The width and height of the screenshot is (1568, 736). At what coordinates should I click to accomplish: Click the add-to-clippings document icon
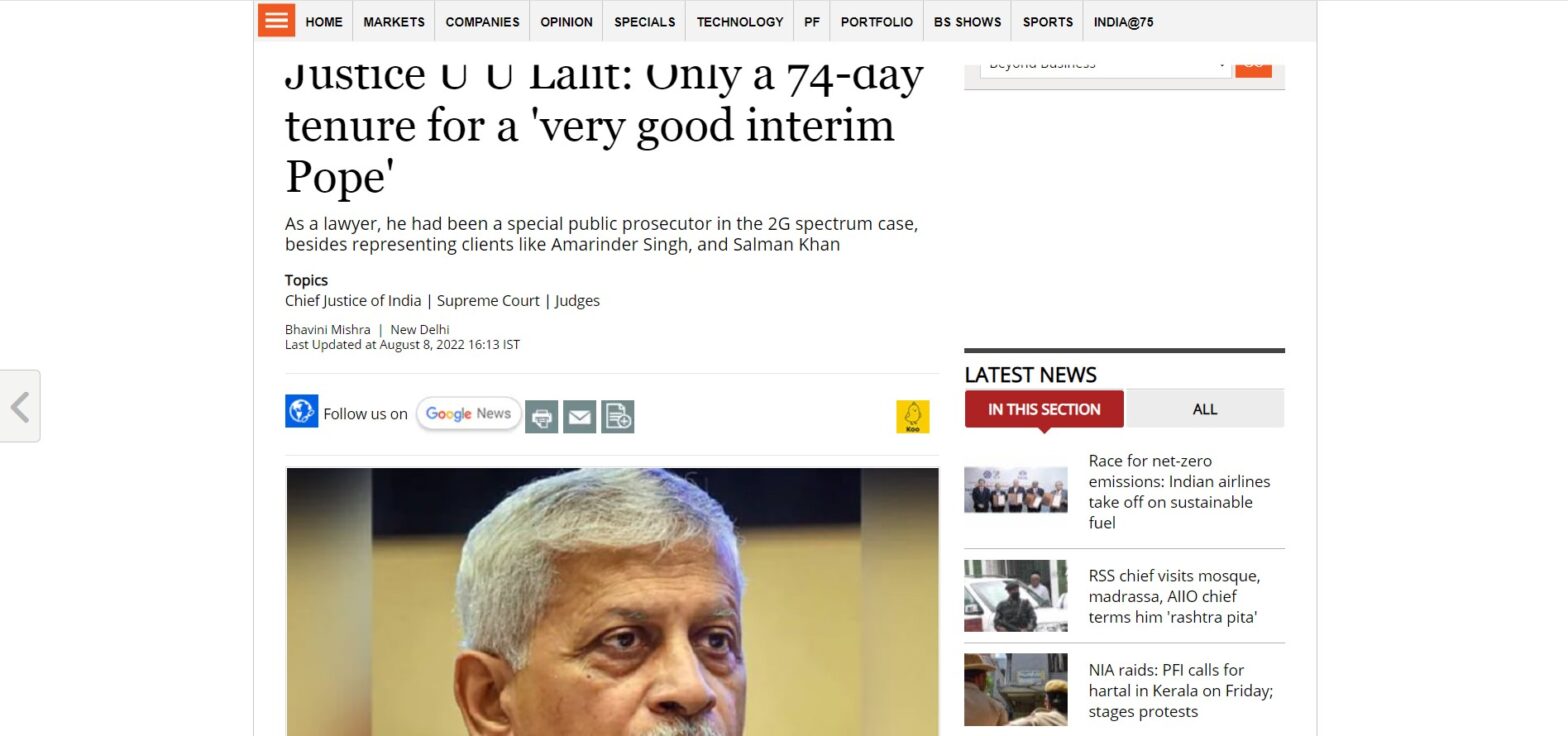(617, 416)
